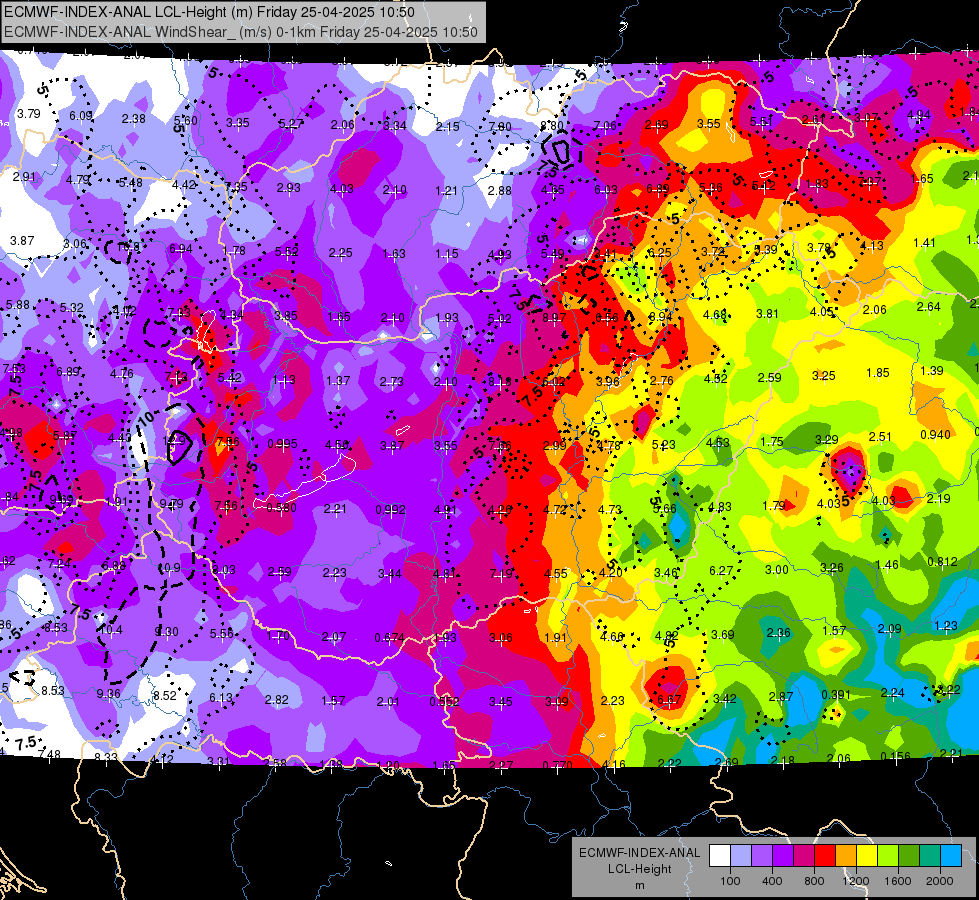979x900 pixels.
Task: Click the wind shear value 1.41
Action: (925, 242)
